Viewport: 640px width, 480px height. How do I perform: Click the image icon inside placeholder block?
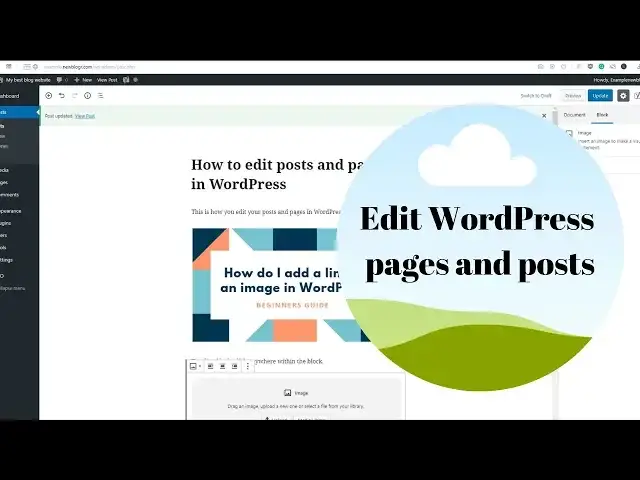pyautogui.click(x=287, y=393)
